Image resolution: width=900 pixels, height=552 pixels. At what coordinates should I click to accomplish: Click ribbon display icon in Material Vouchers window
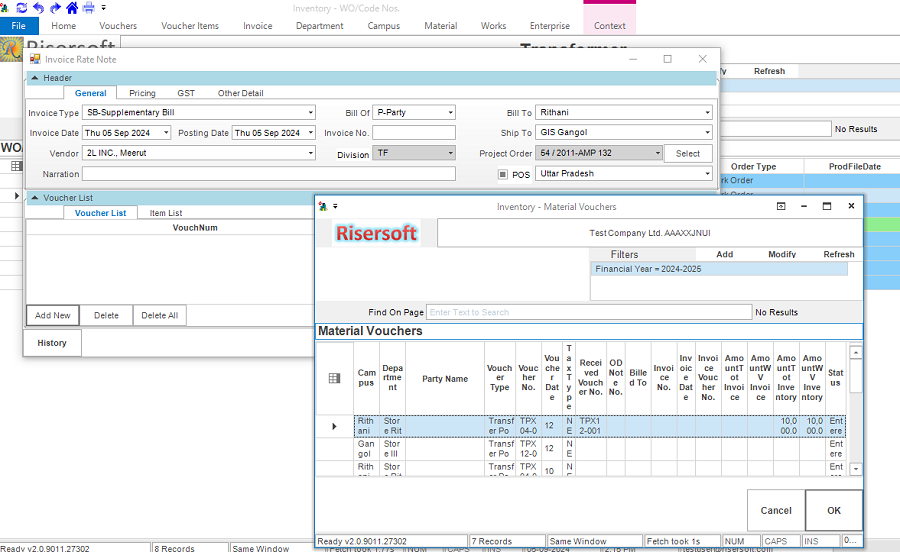click(x=781, y=206)
